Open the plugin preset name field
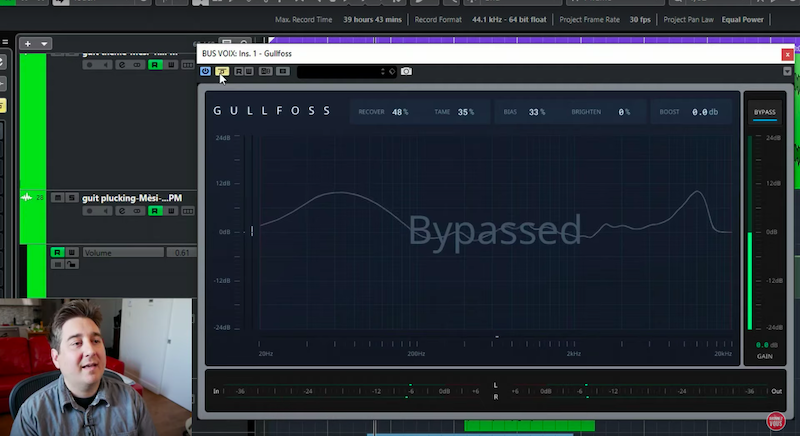This screenshot has width=800, height=436. pyautogui.click(x=338, y=72)
